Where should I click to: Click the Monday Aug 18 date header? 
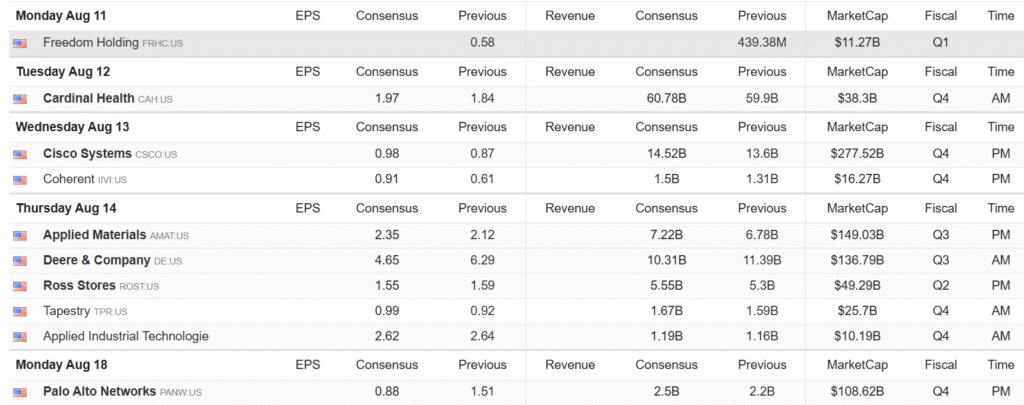61,364
